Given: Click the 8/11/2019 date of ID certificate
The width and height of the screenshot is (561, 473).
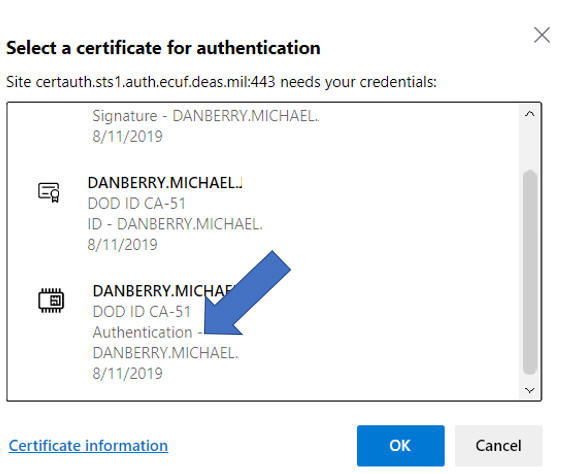Looking at the screenshot, I should (122, 245).
